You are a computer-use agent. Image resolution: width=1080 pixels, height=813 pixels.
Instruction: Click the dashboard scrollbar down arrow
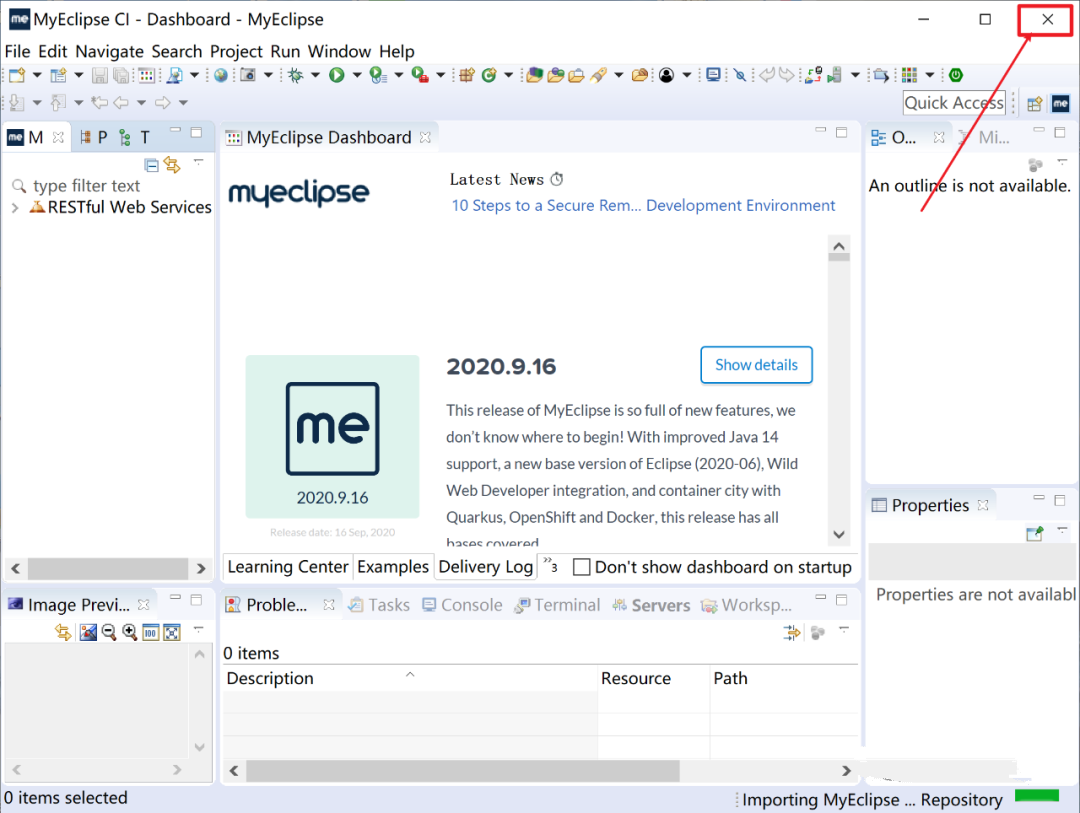[839, 535]
